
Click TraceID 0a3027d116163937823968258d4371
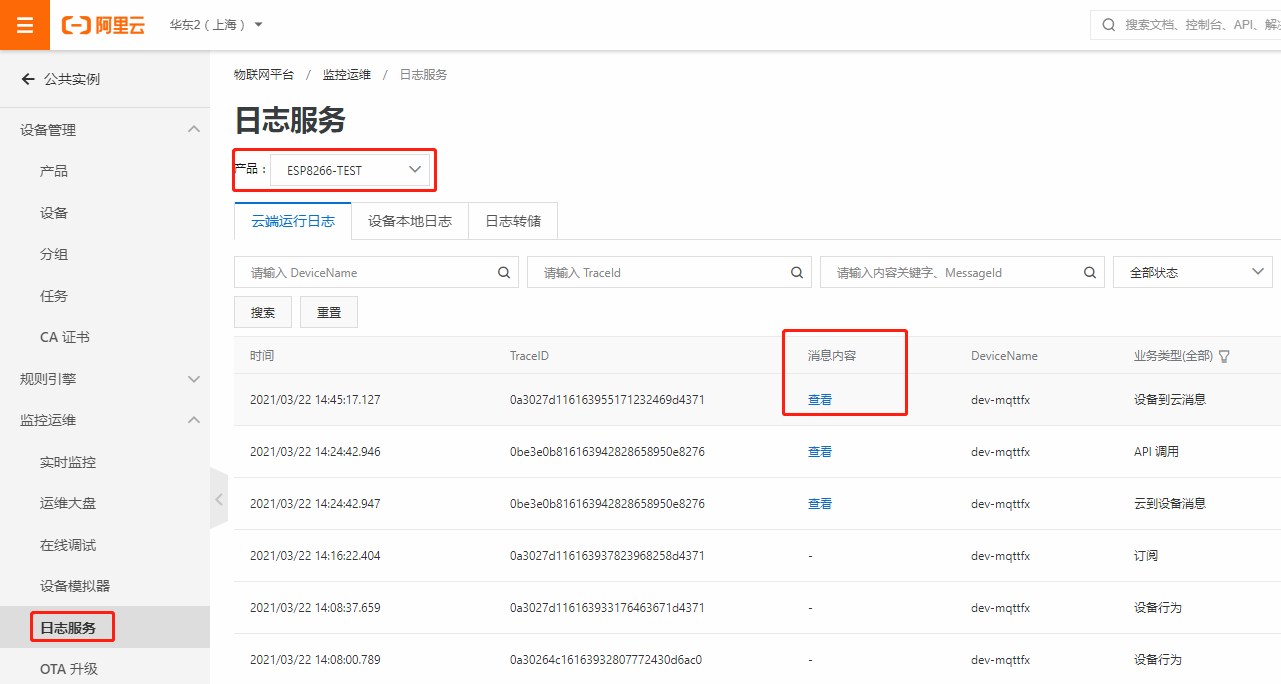607,555
